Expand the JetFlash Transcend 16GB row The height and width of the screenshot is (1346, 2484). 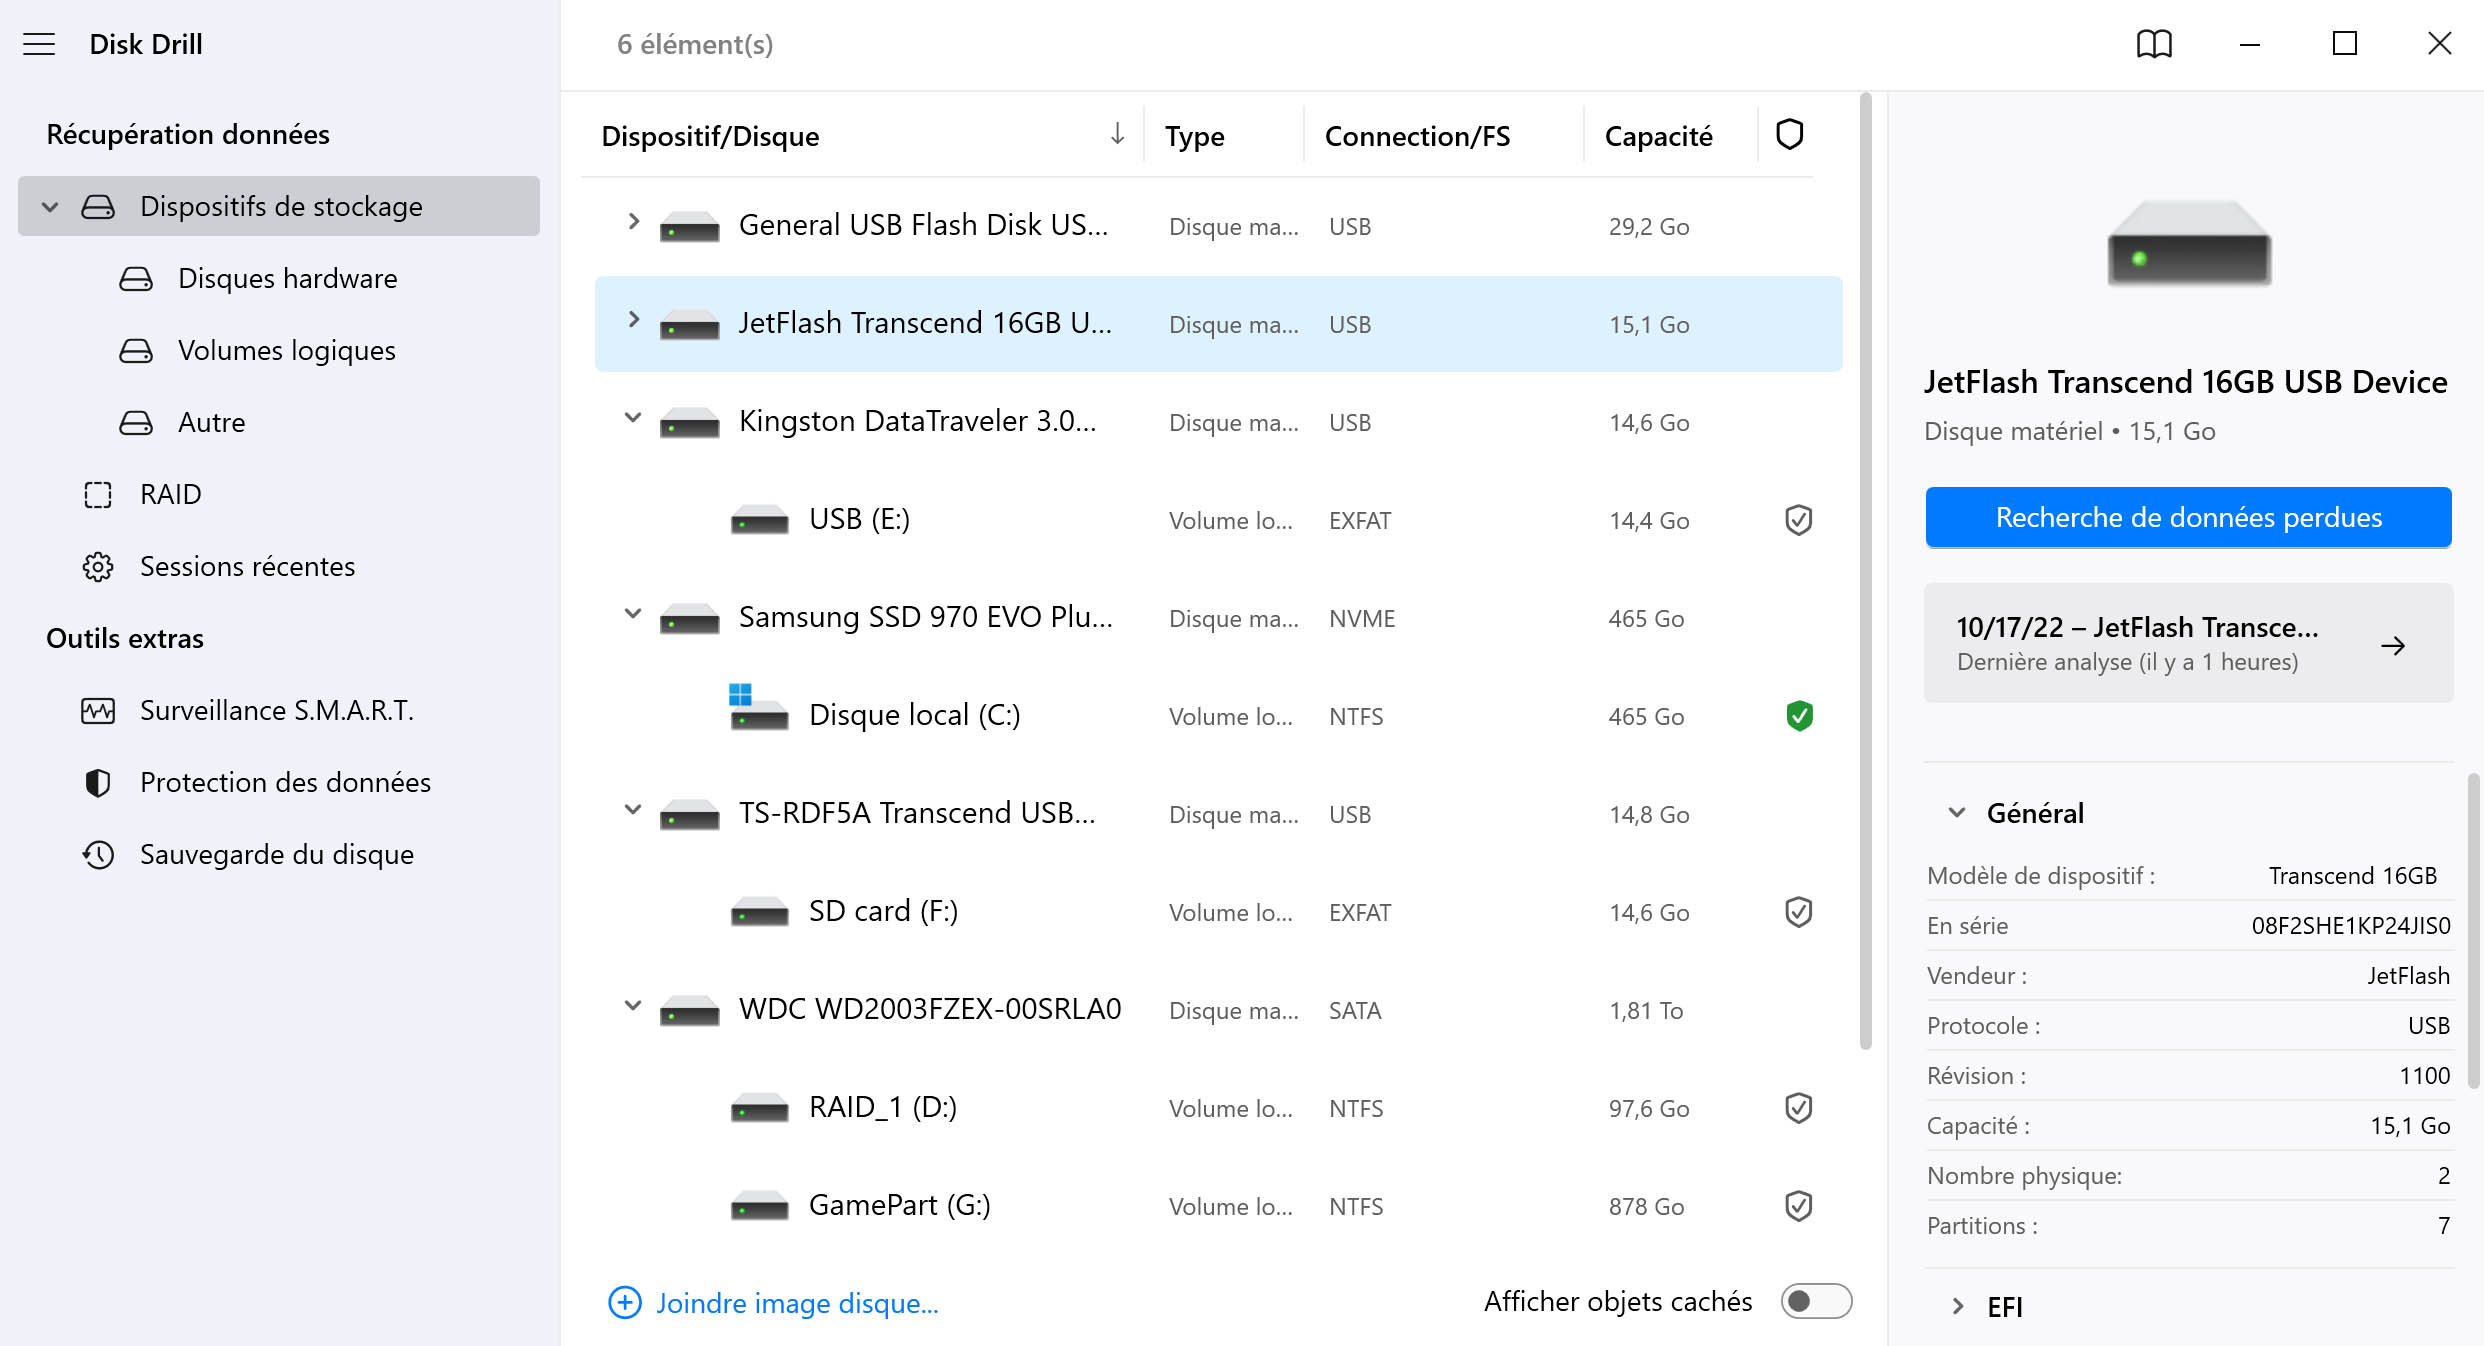[633, 320]
